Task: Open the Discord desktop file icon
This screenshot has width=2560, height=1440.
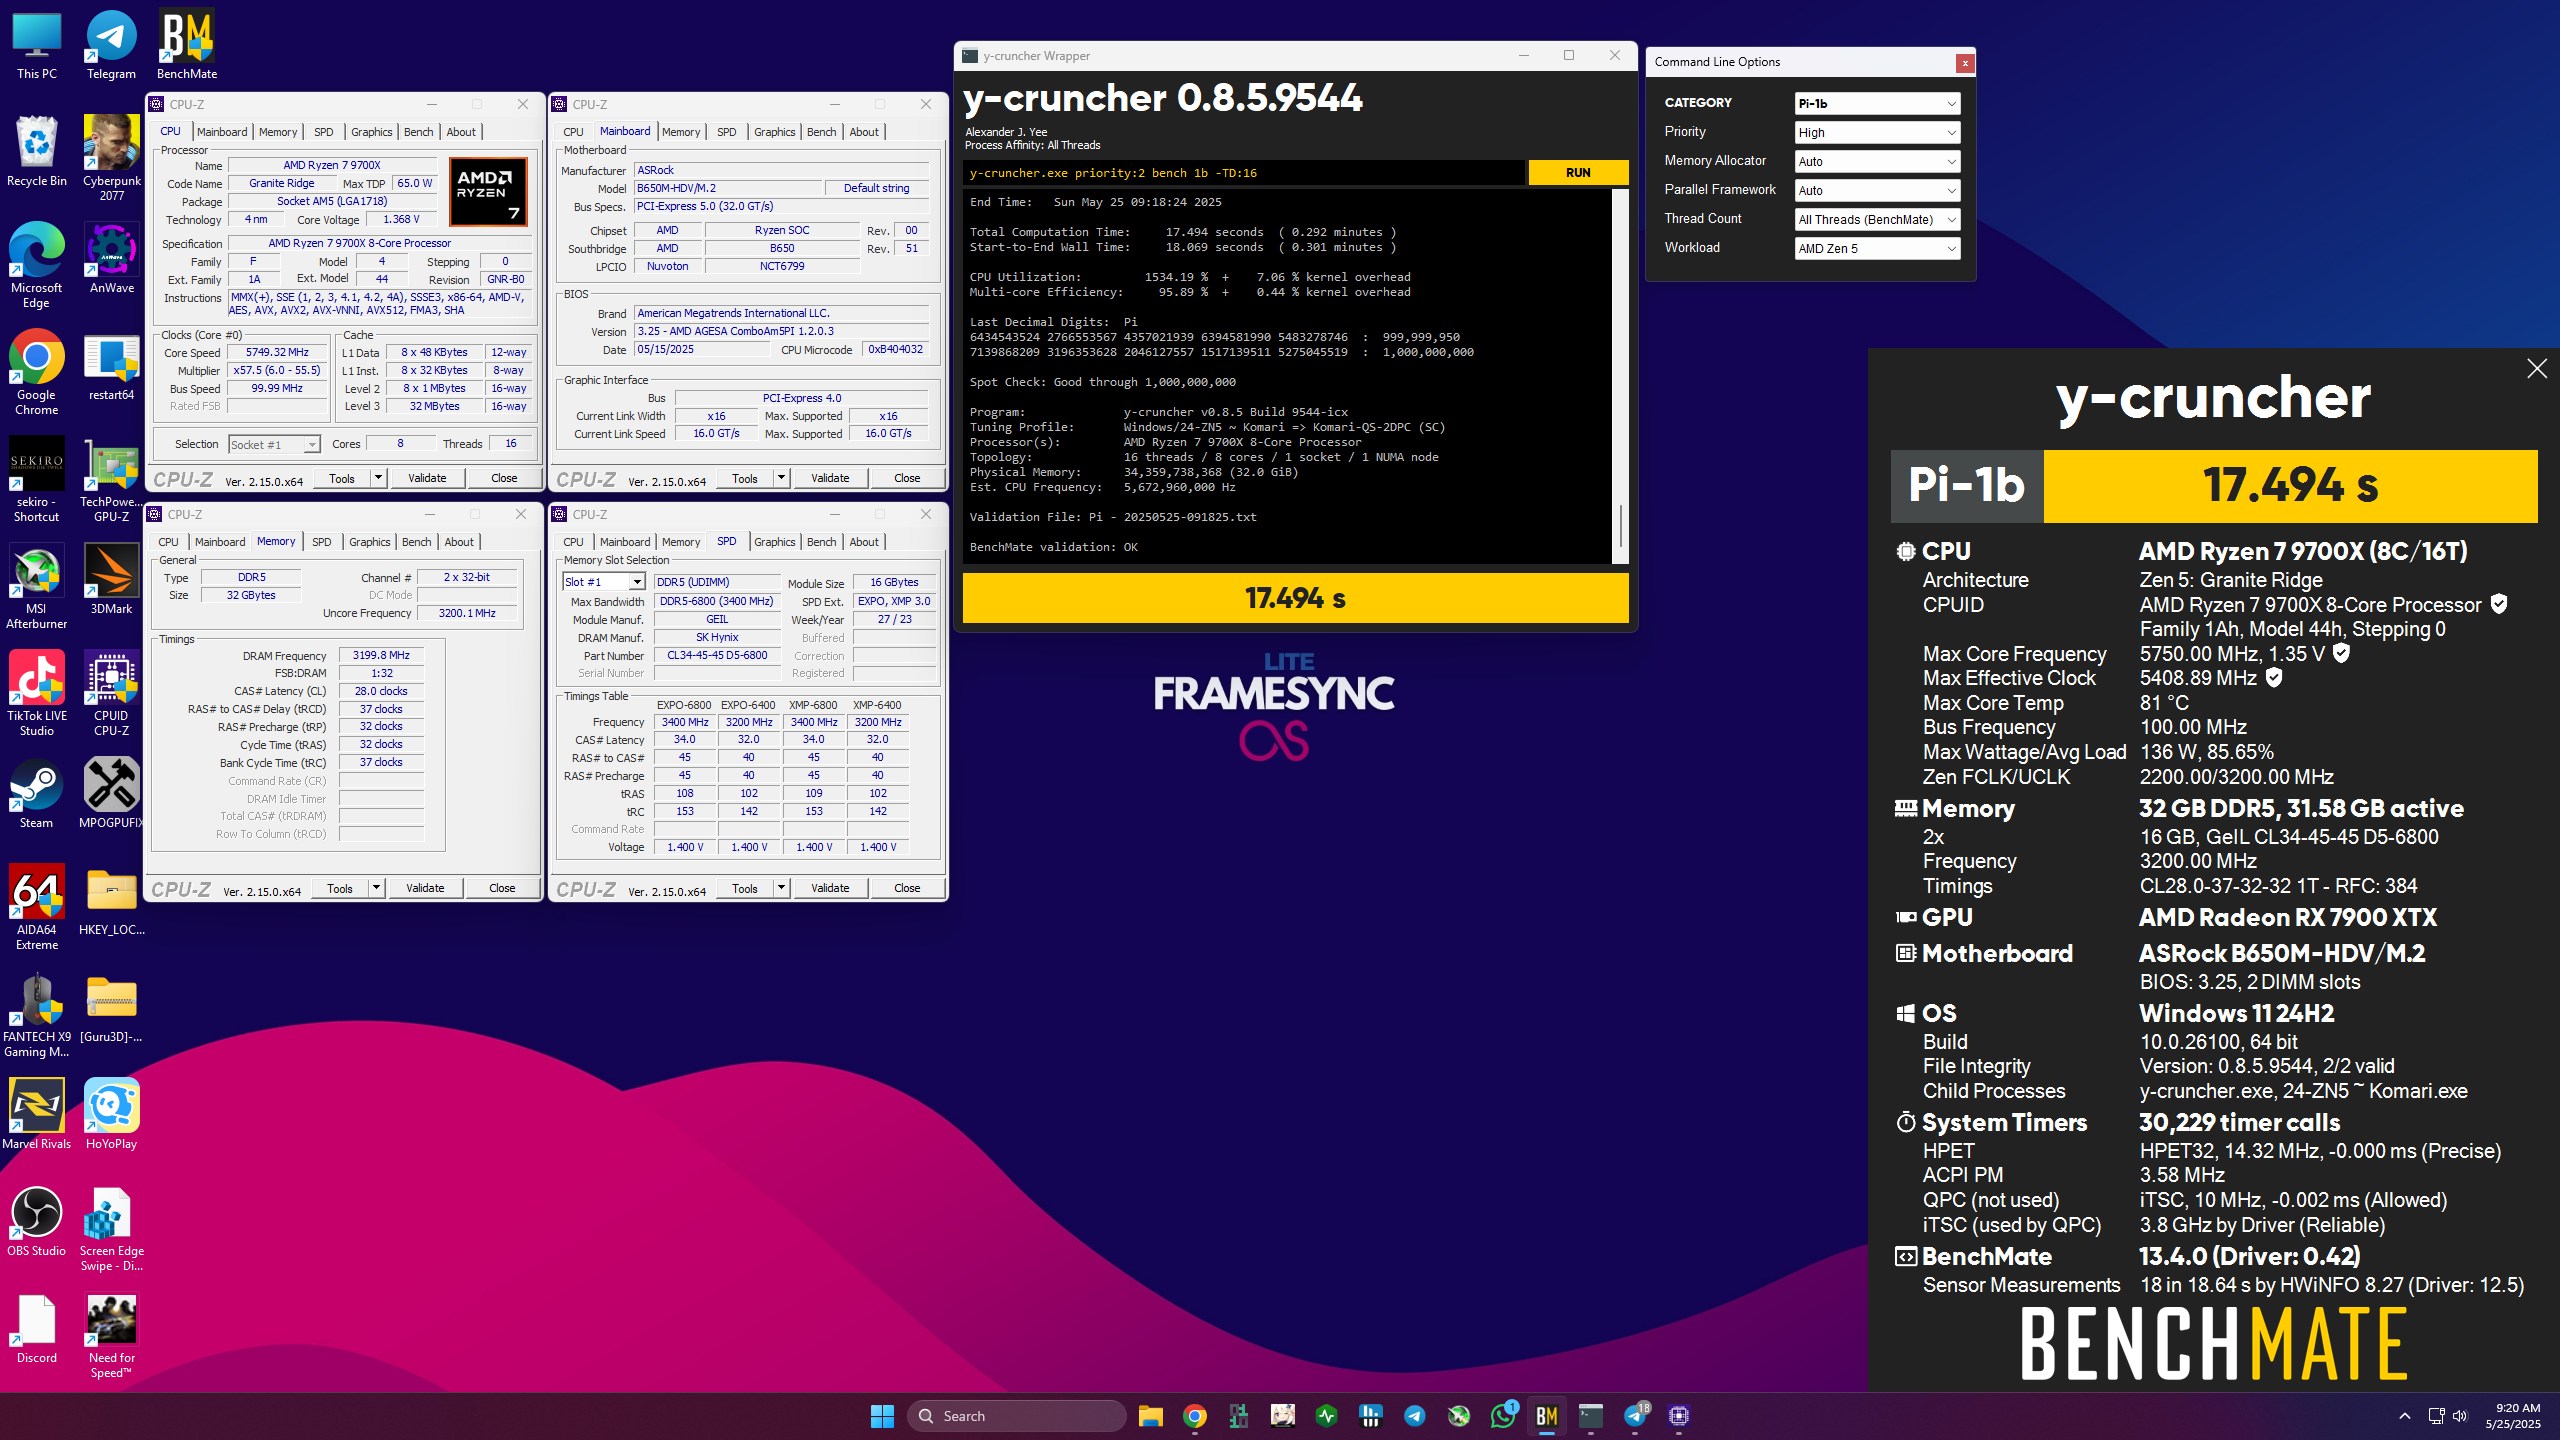Action: (37, 1329)
